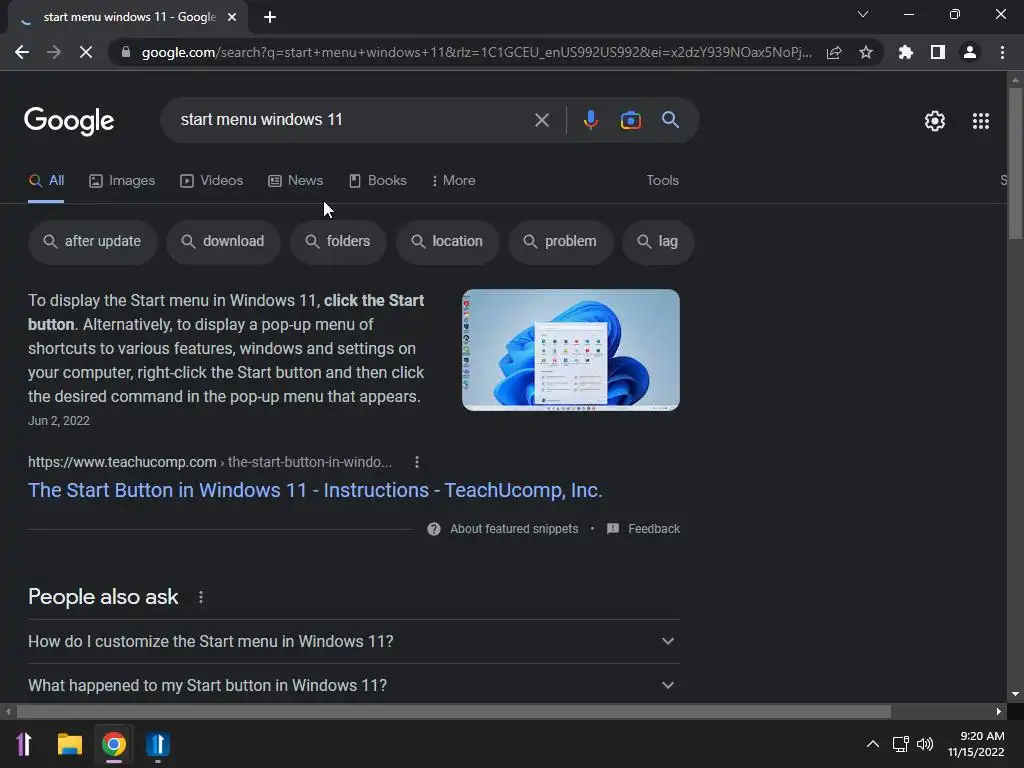Click the scroll-down arrow of the vertical scrollbar

(1016, 695)
